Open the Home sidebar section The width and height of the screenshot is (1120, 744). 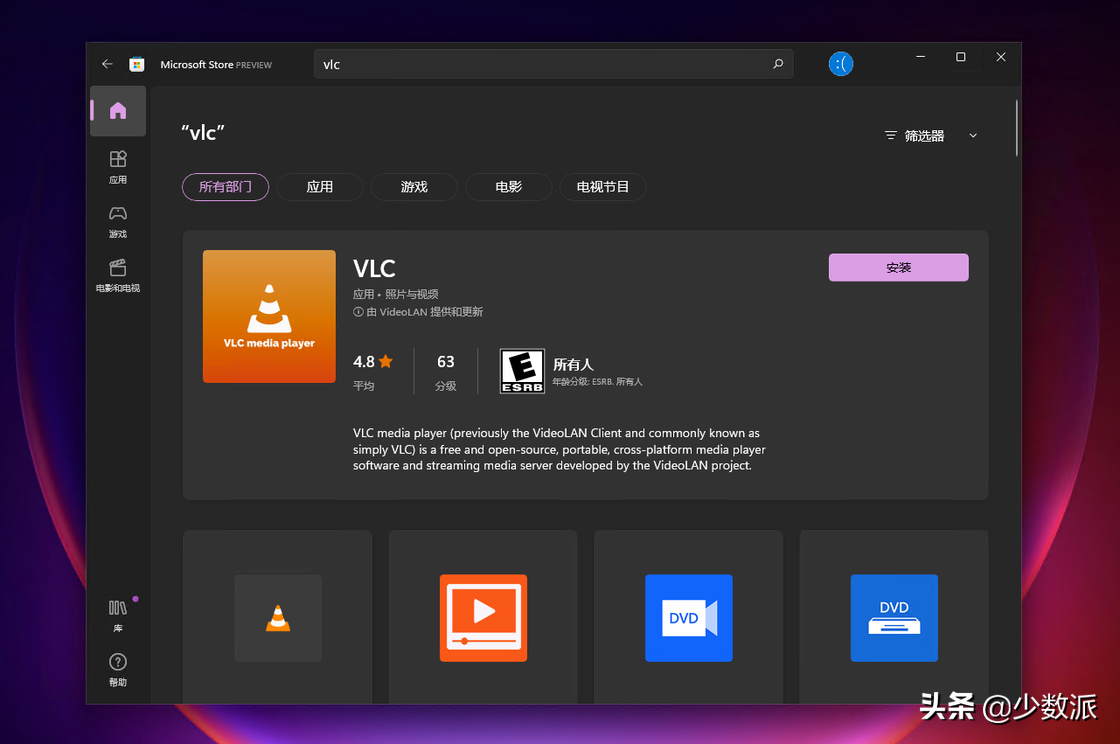(x=118, y=111)
